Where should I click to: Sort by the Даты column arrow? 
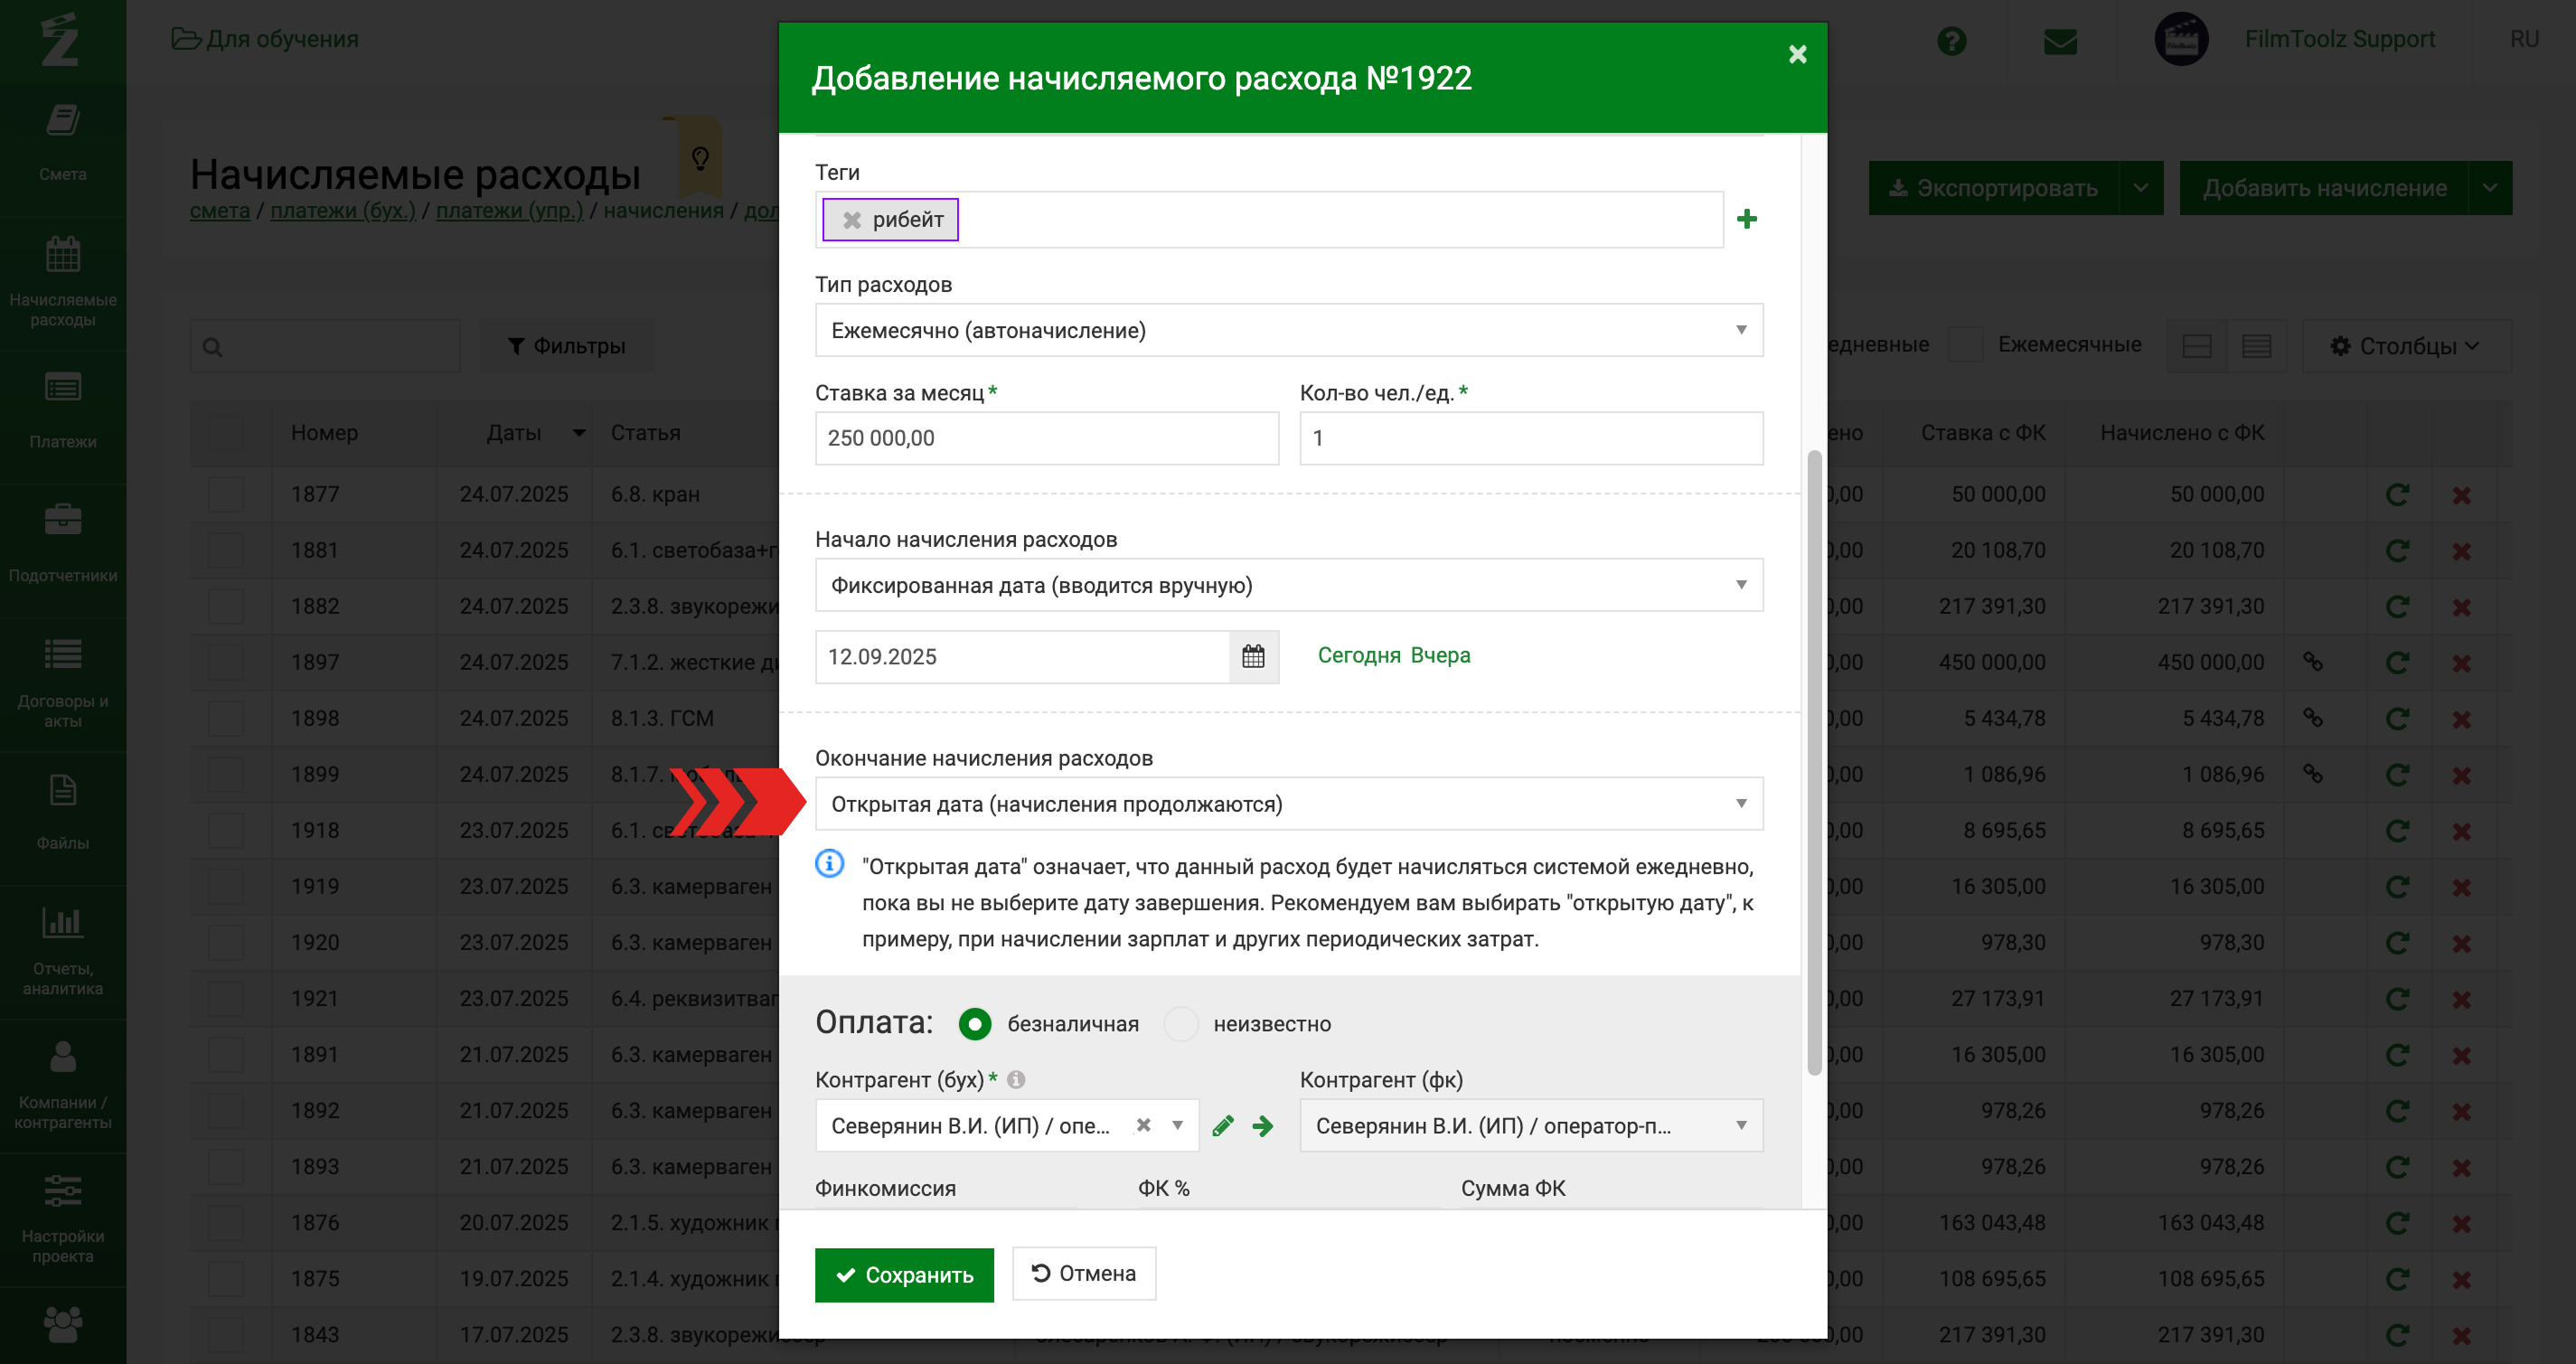coord(579,433)
